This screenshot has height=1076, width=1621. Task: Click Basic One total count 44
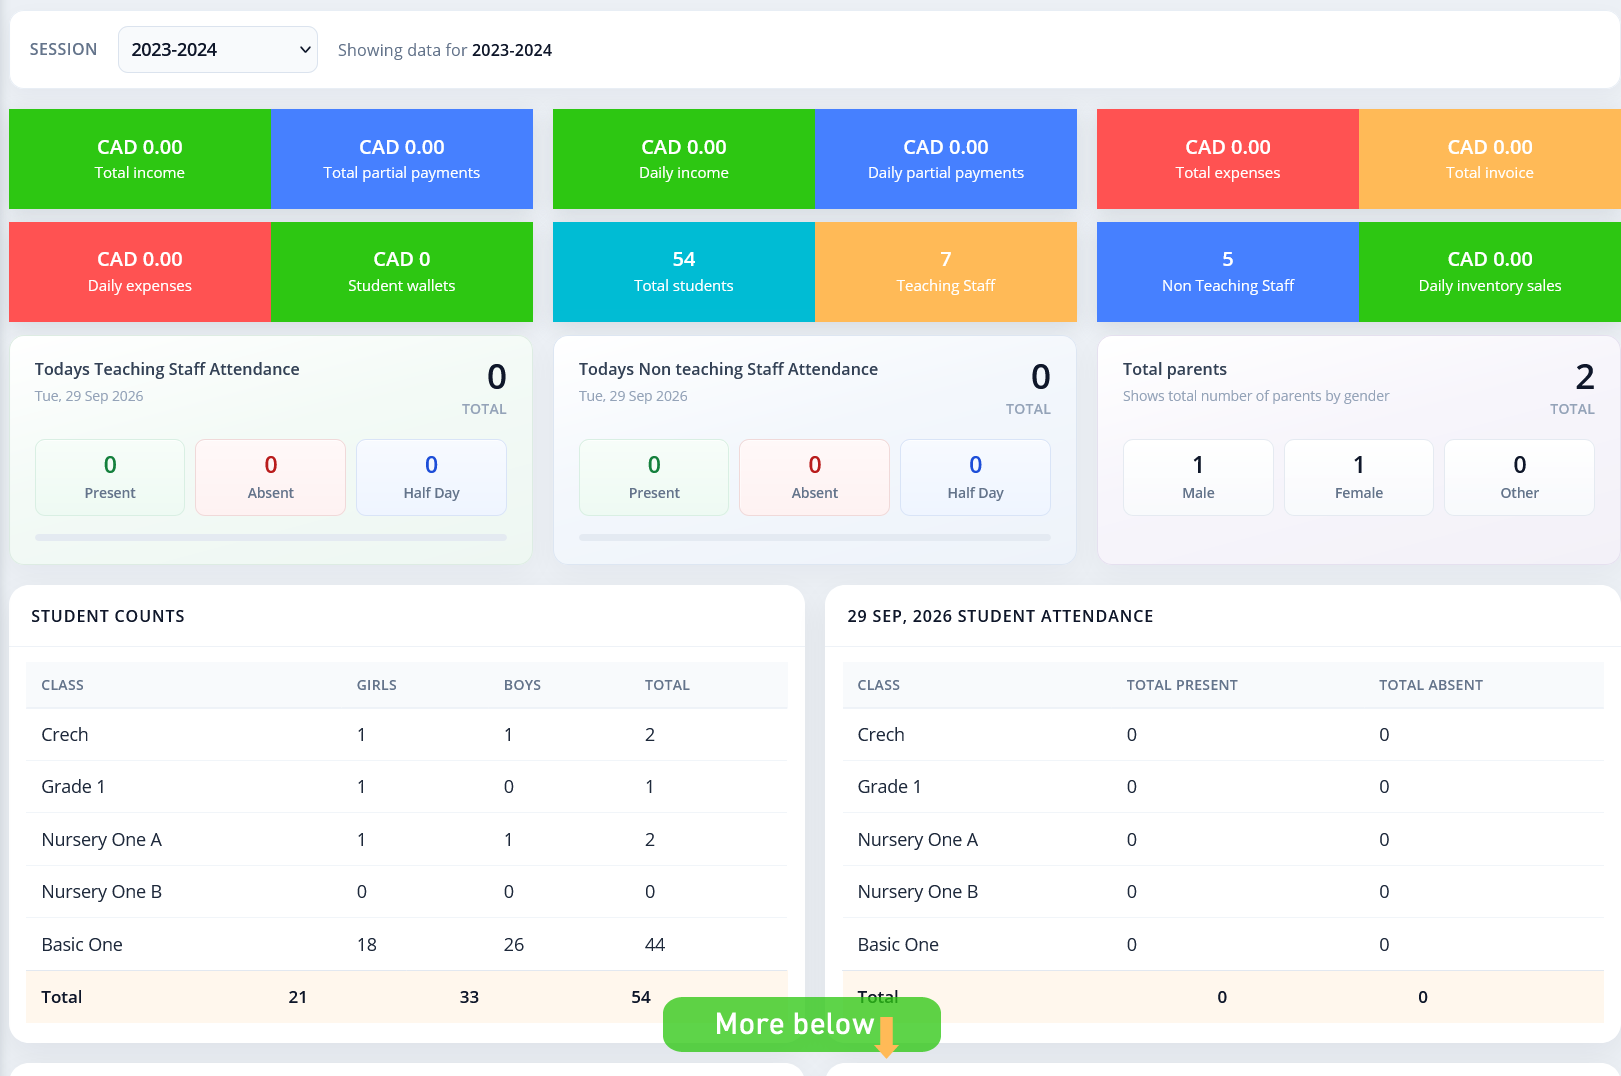[x=655, y=945]
